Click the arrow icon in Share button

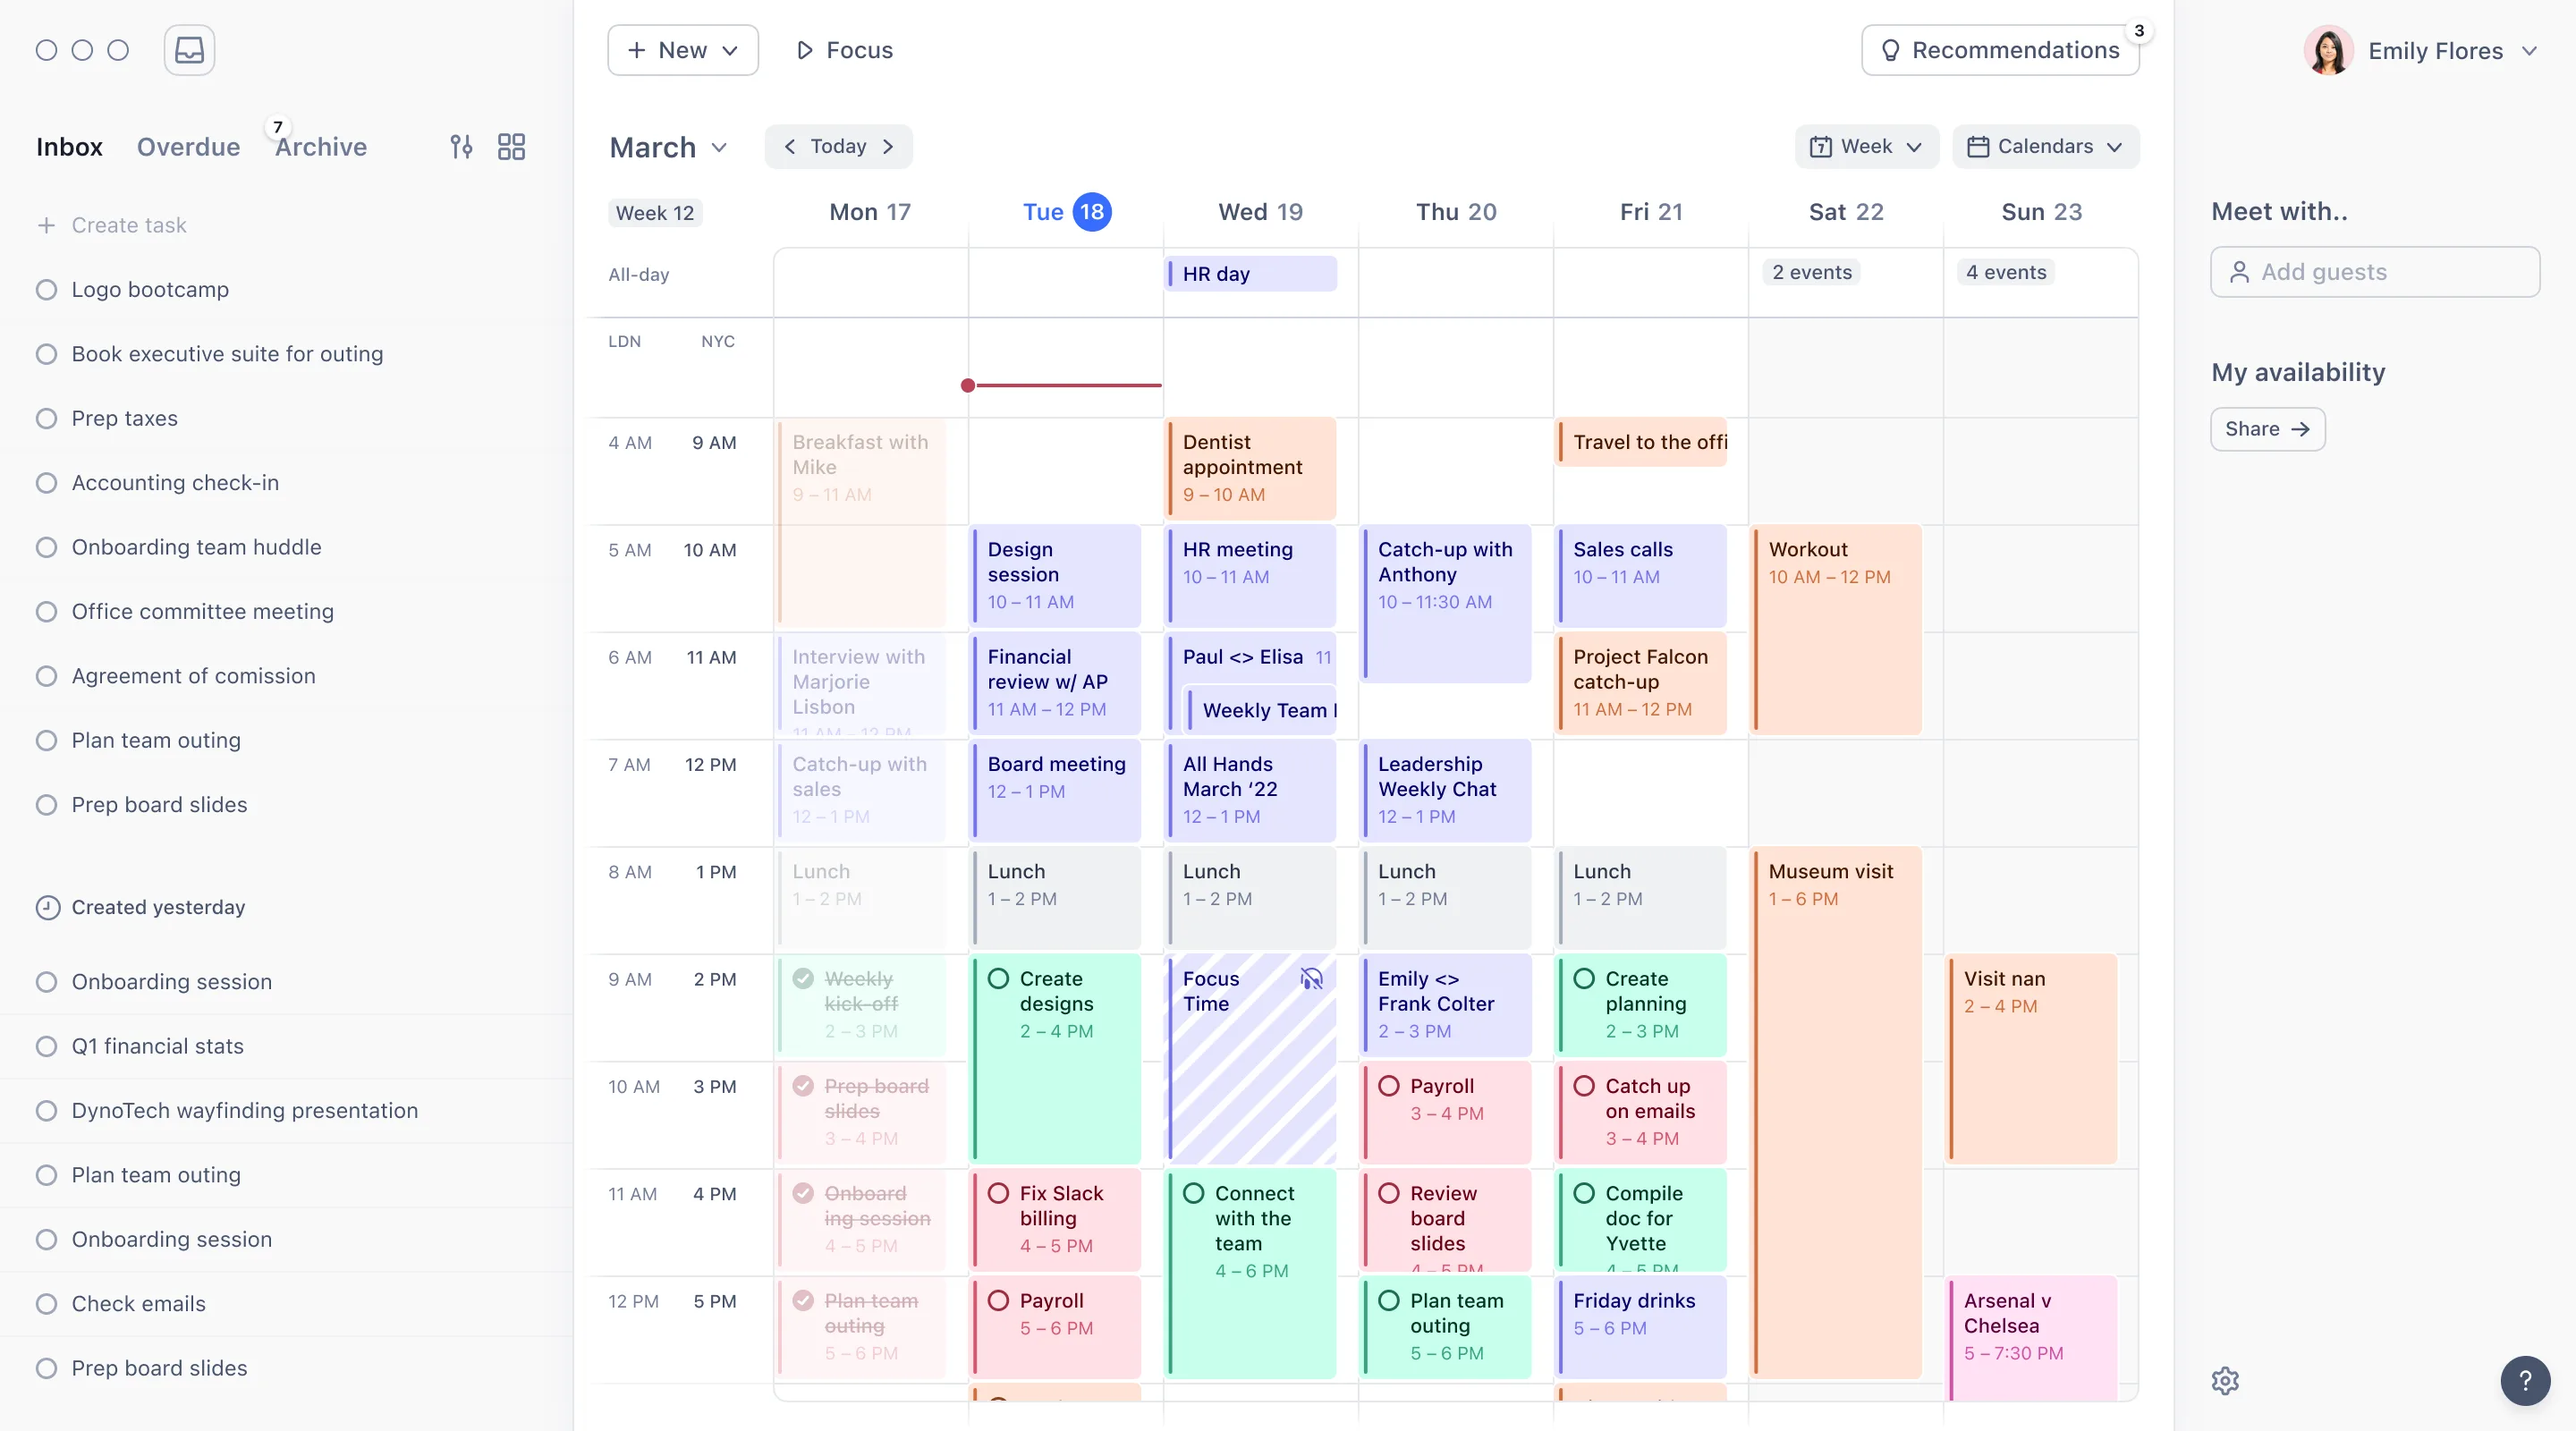[x=2300, y=429]
